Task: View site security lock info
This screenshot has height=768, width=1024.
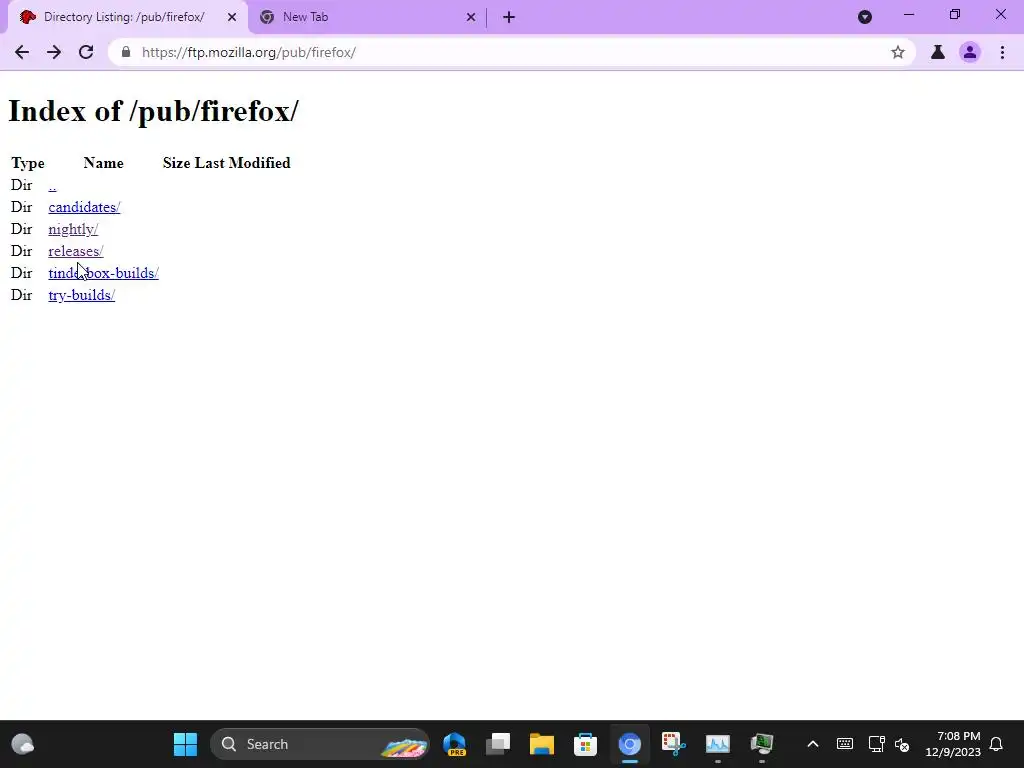Action: [126, 52]
